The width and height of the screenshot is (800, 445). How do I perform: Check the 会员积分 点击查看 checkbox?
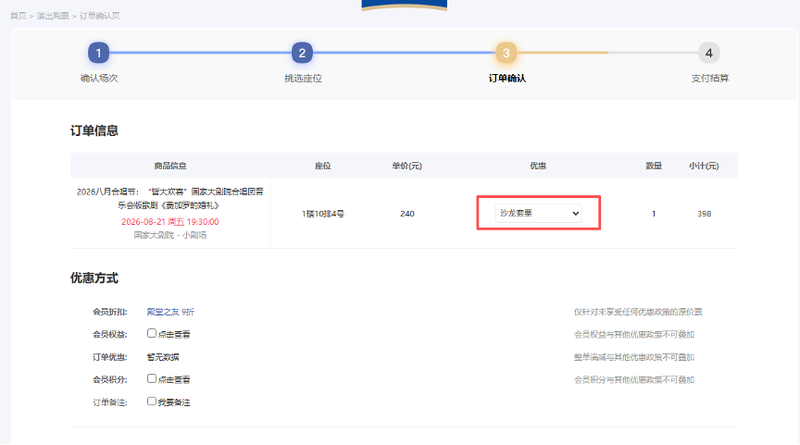152,379
